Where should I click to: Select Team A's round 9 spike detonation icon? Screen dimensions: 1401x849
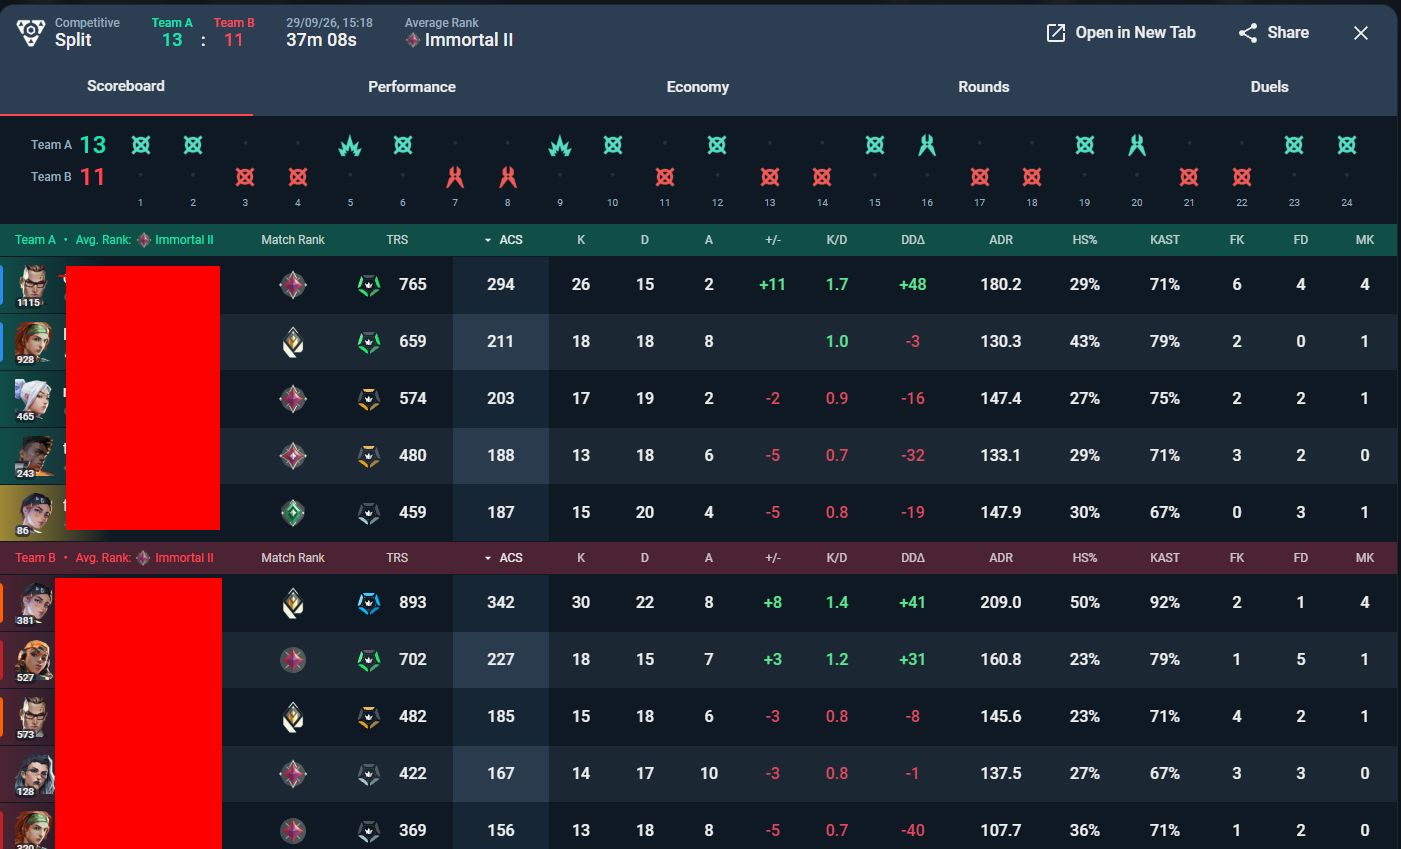(560, 146)
